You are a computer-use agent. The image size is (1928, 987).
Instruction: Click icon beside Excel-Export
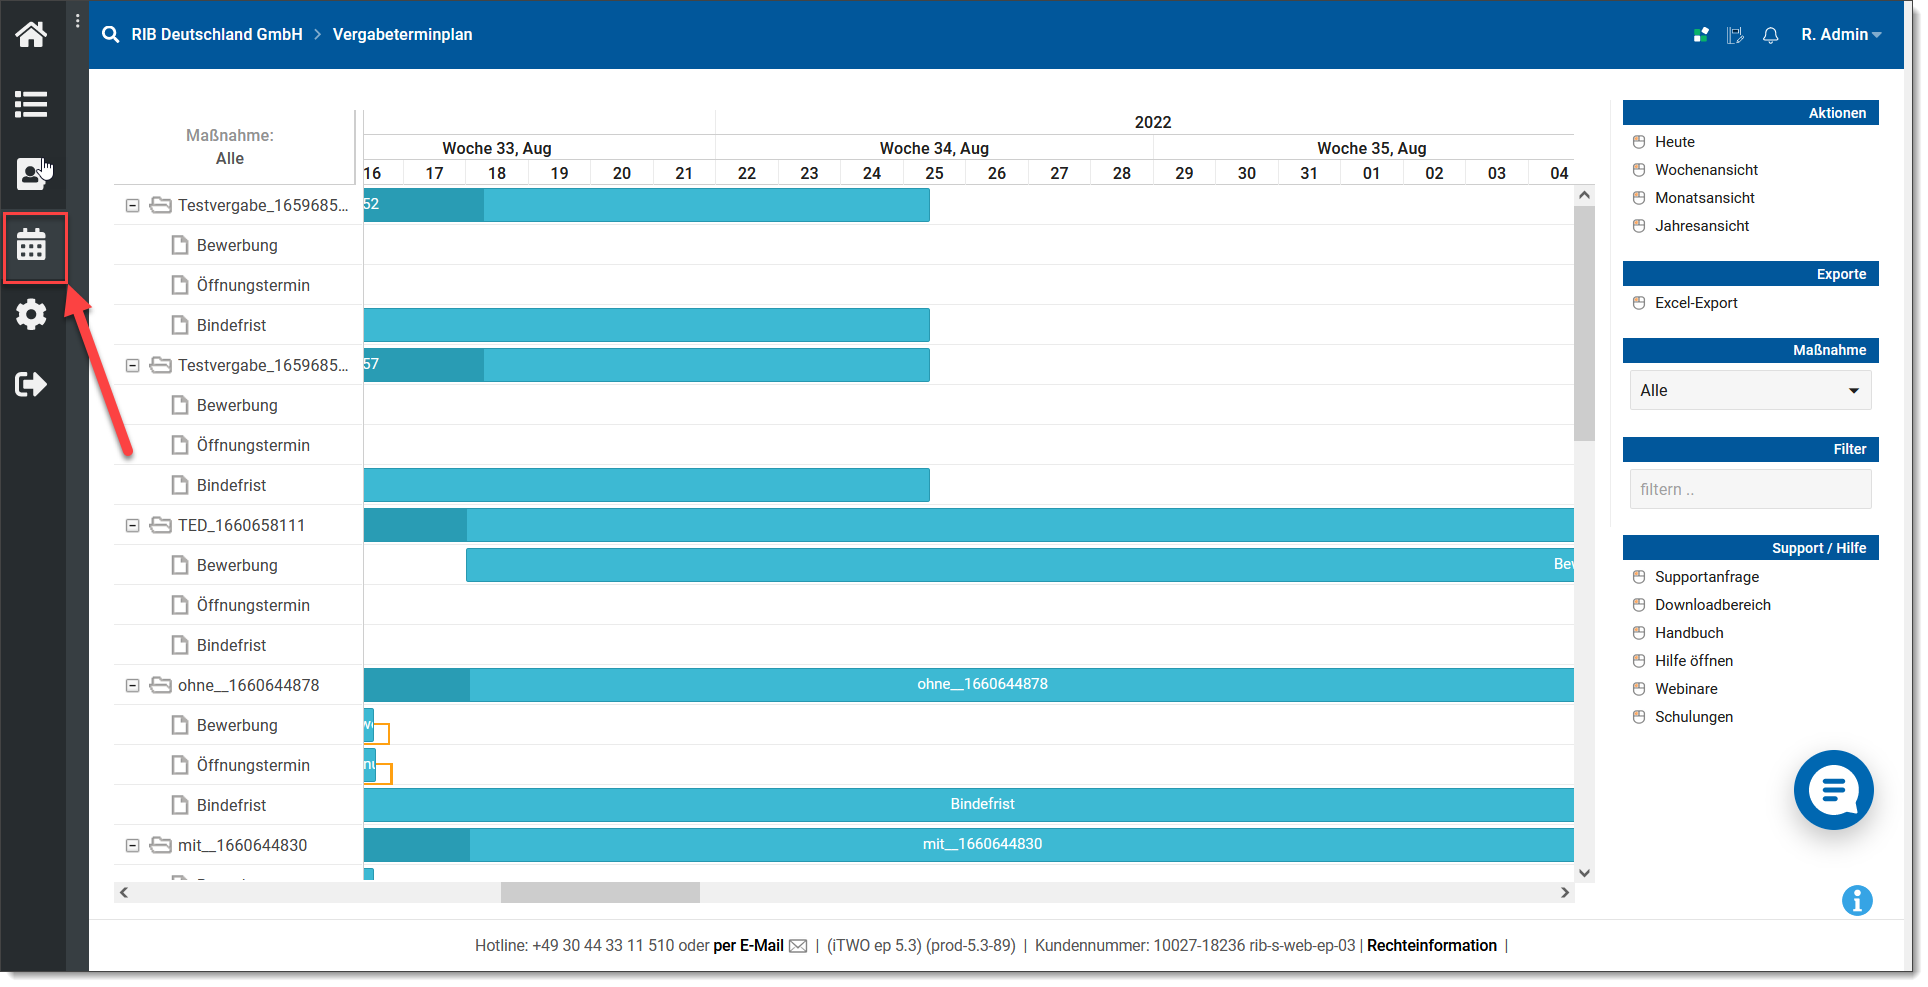click(x=1639, y=303)
